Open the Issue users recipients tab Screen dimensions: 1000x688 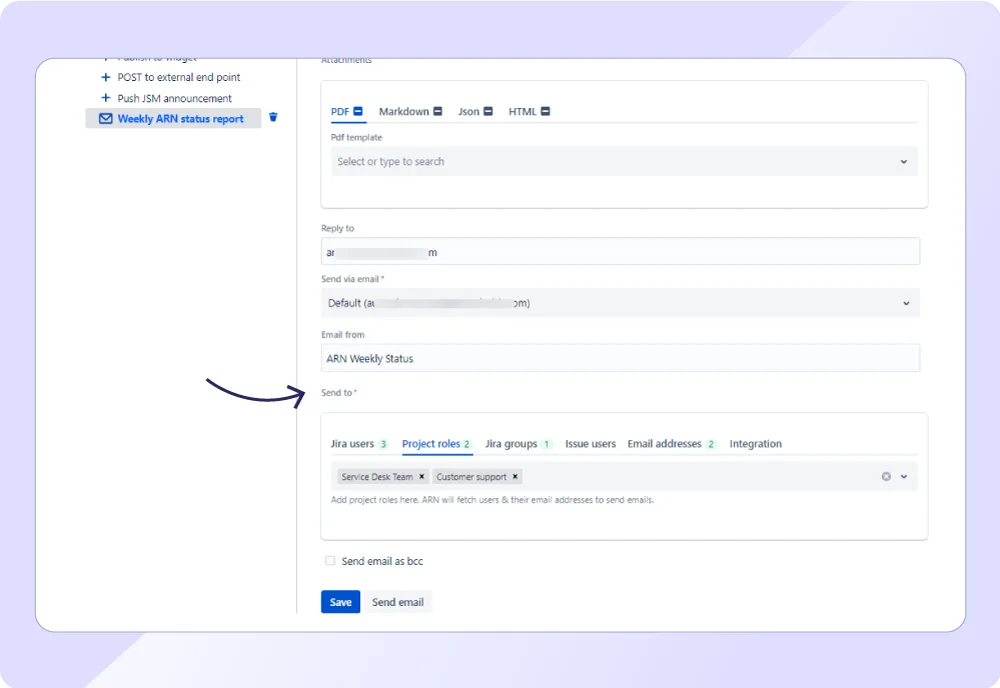pos(591,444)
